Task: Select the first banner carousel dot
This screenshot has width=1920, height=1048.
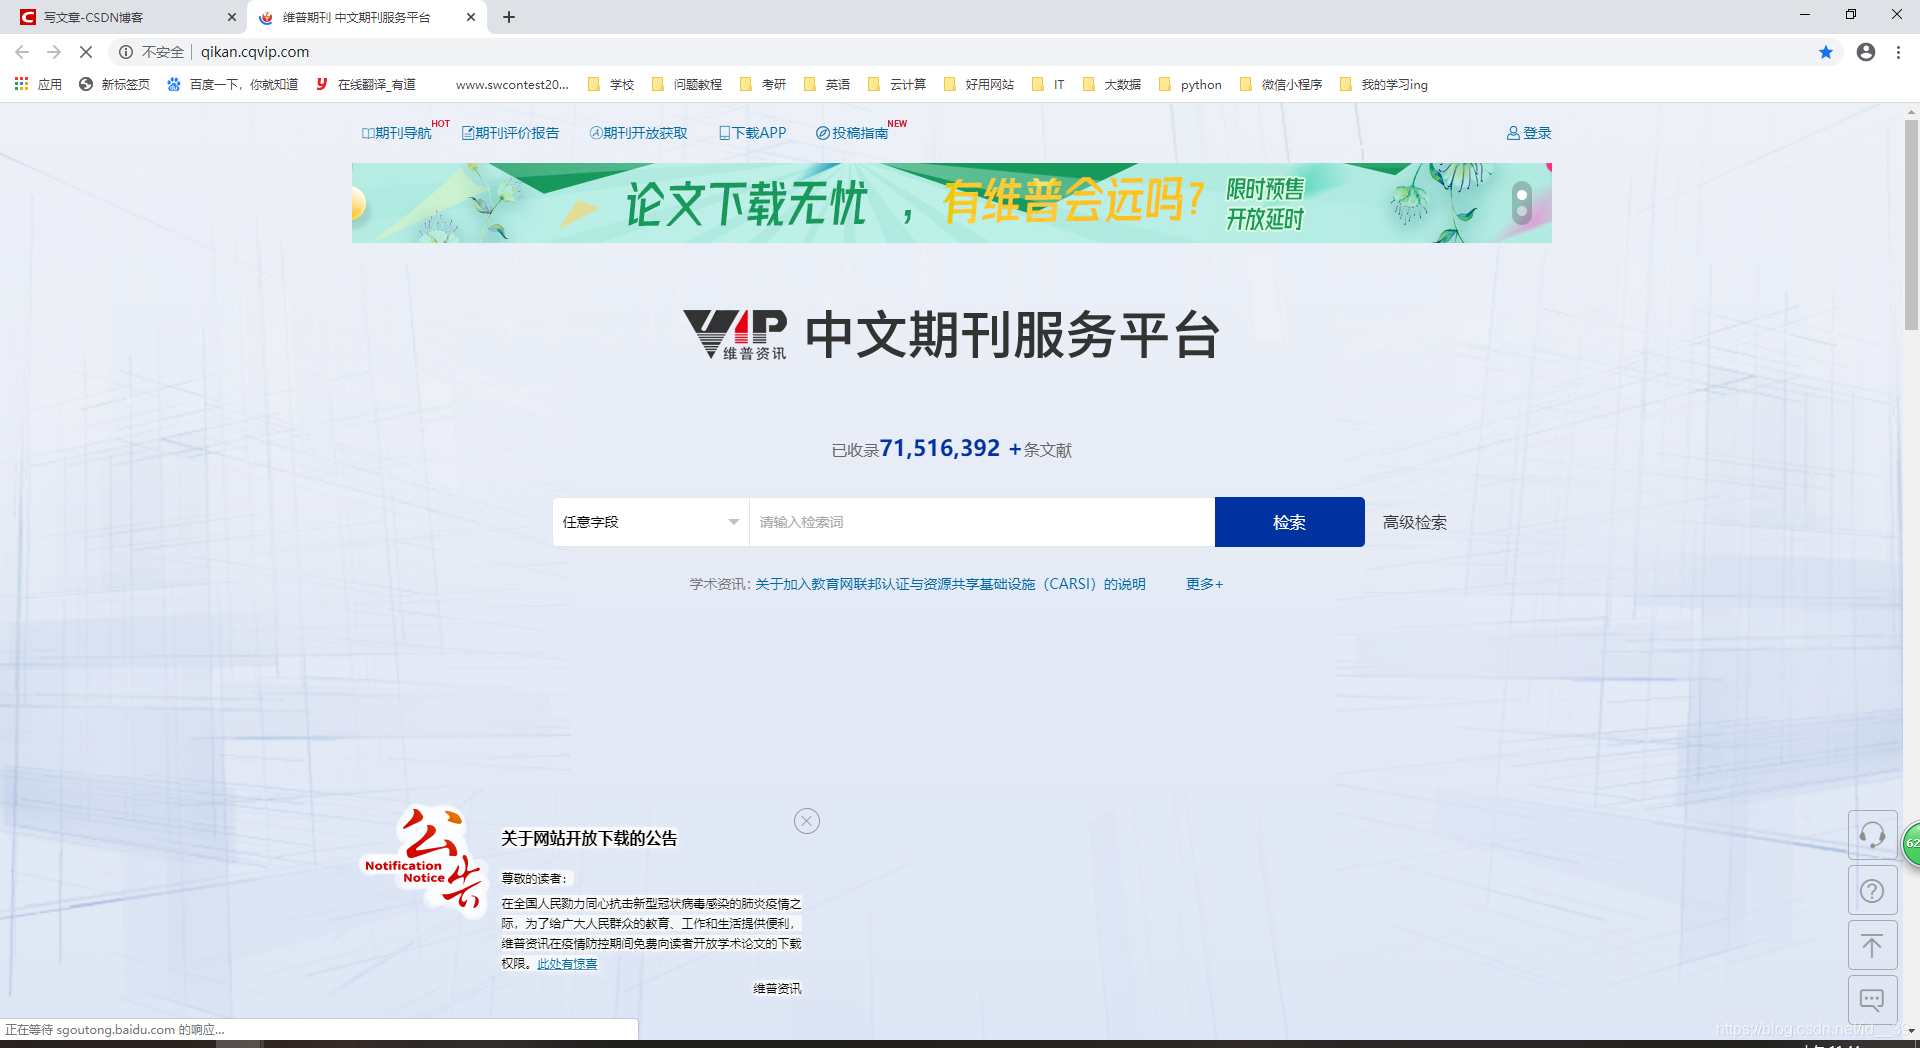Action: (1521, 196)
